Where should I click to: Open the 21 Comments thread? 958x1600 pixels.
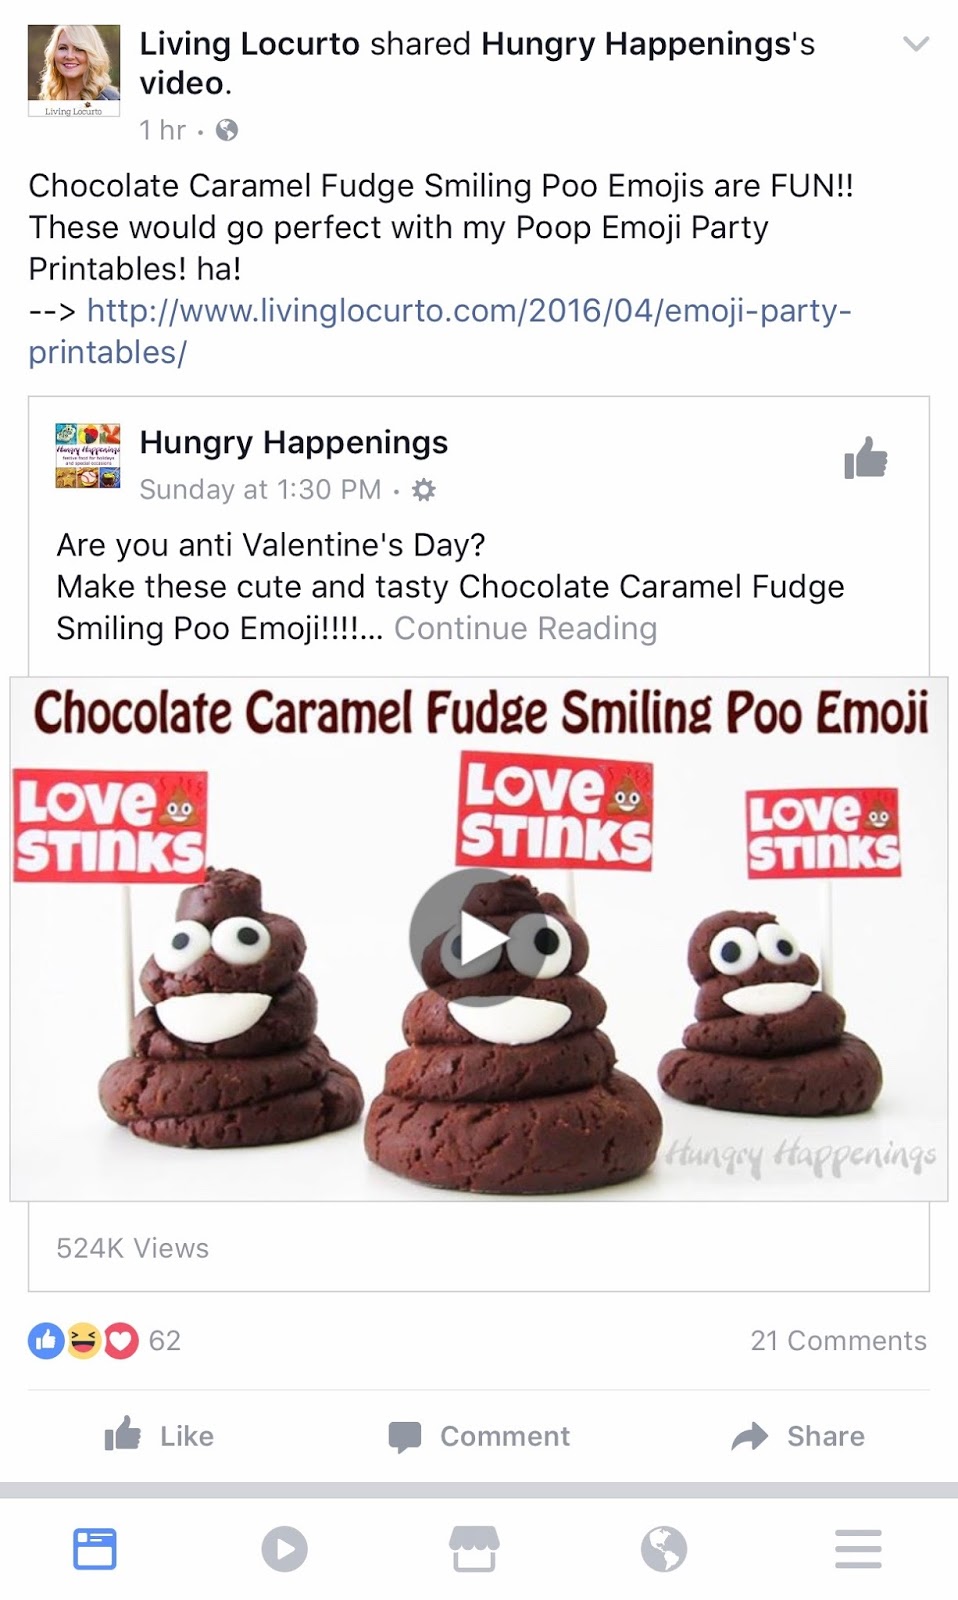coord(838,1340)
